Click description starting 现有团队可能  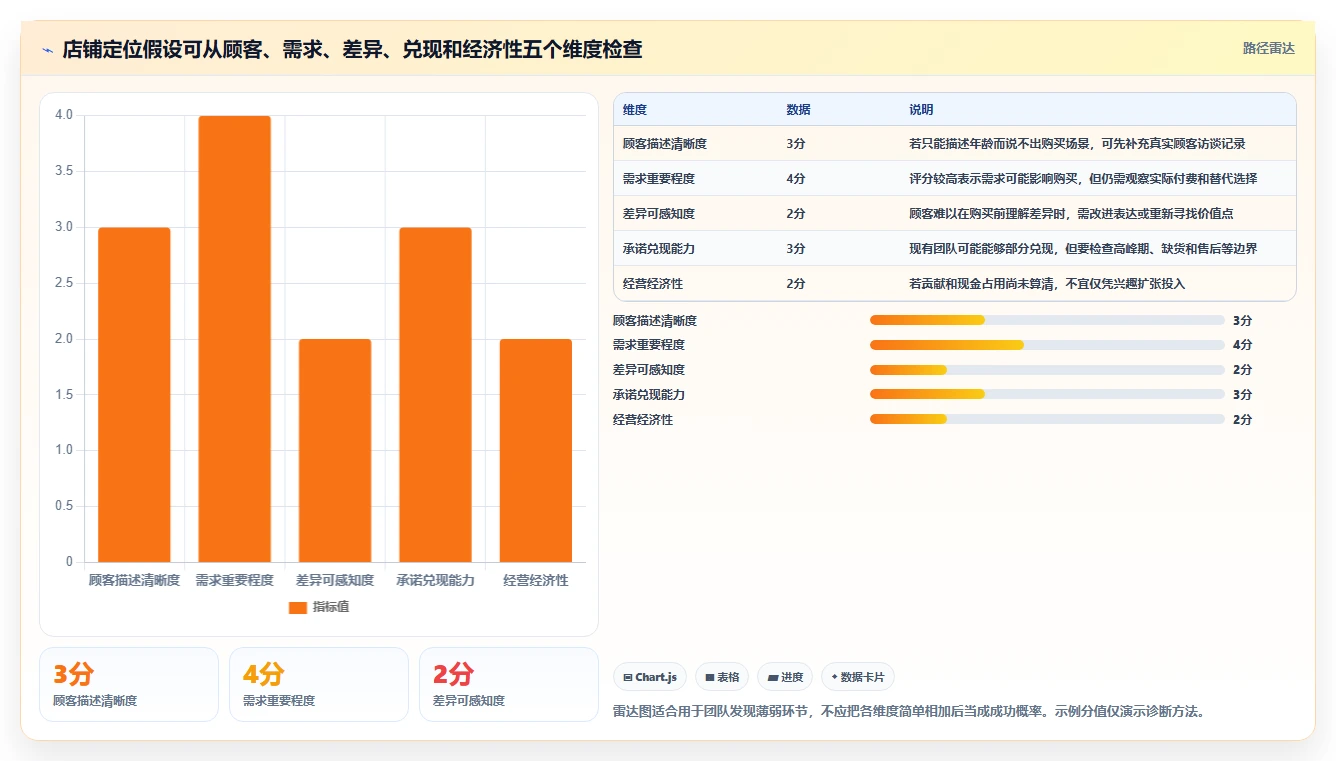[1083, 249]
